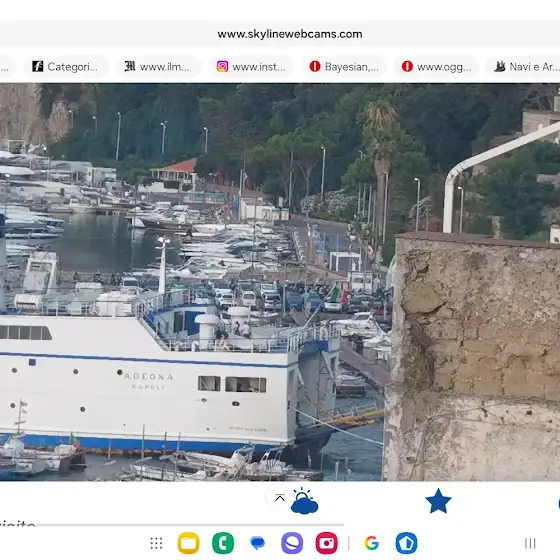This screenshot has width=560, height=560.
Task: Open the Categori... bookmark
Action: 65,67
